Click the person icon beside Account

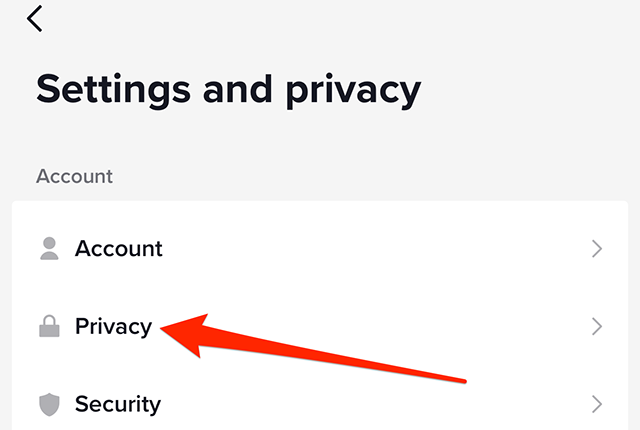click(x=49, y=249)
